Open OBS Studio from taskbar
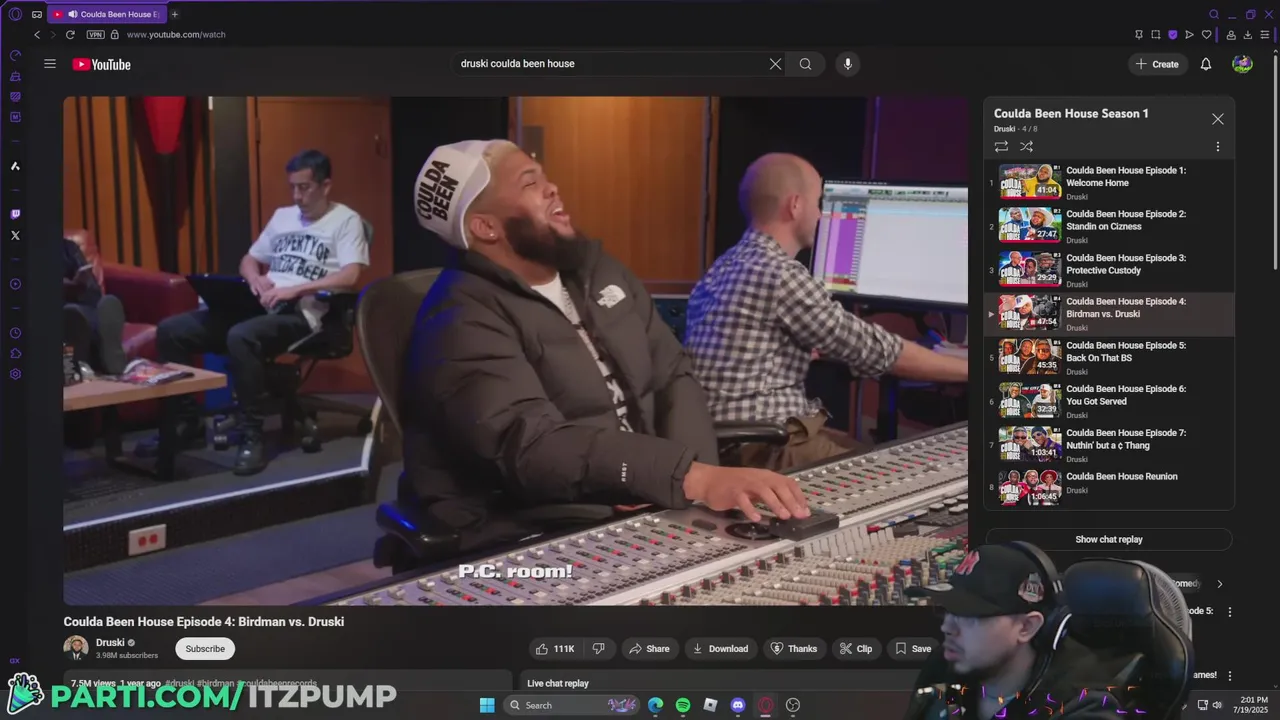This screenshot has height=720, width=1280. click(x=793, y=705)
